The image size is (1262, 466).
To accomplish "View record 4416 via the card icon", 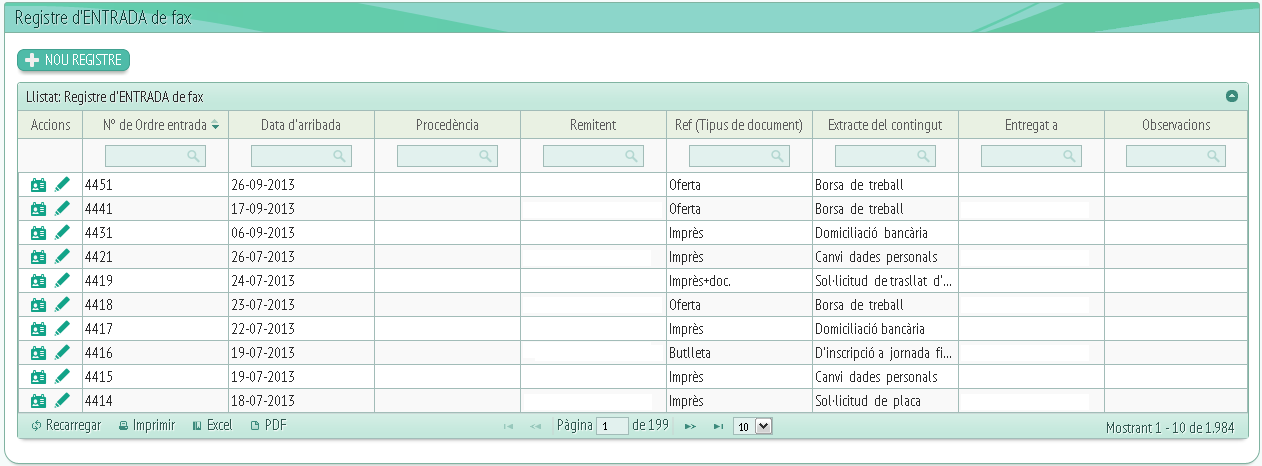I will 39,353.
